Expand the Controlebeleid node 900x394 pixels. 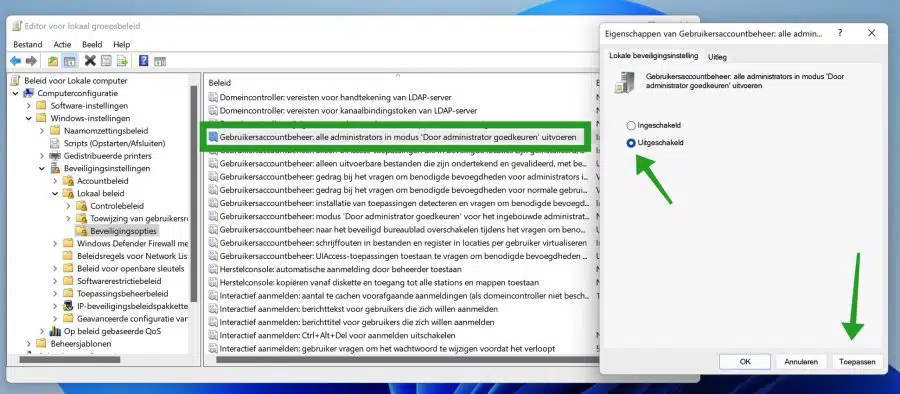tap(68, 206)
